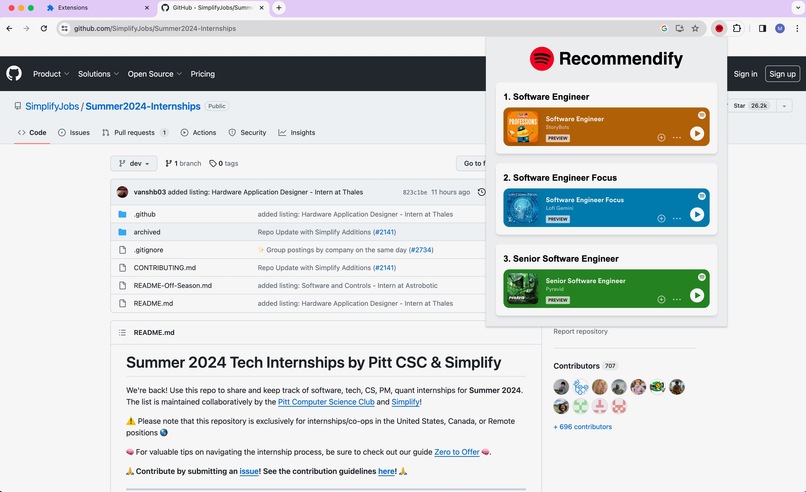The height and width of the screenshot is (492, 806).
Task: Open the SimplifyJobs owner link
Action: 52,106
